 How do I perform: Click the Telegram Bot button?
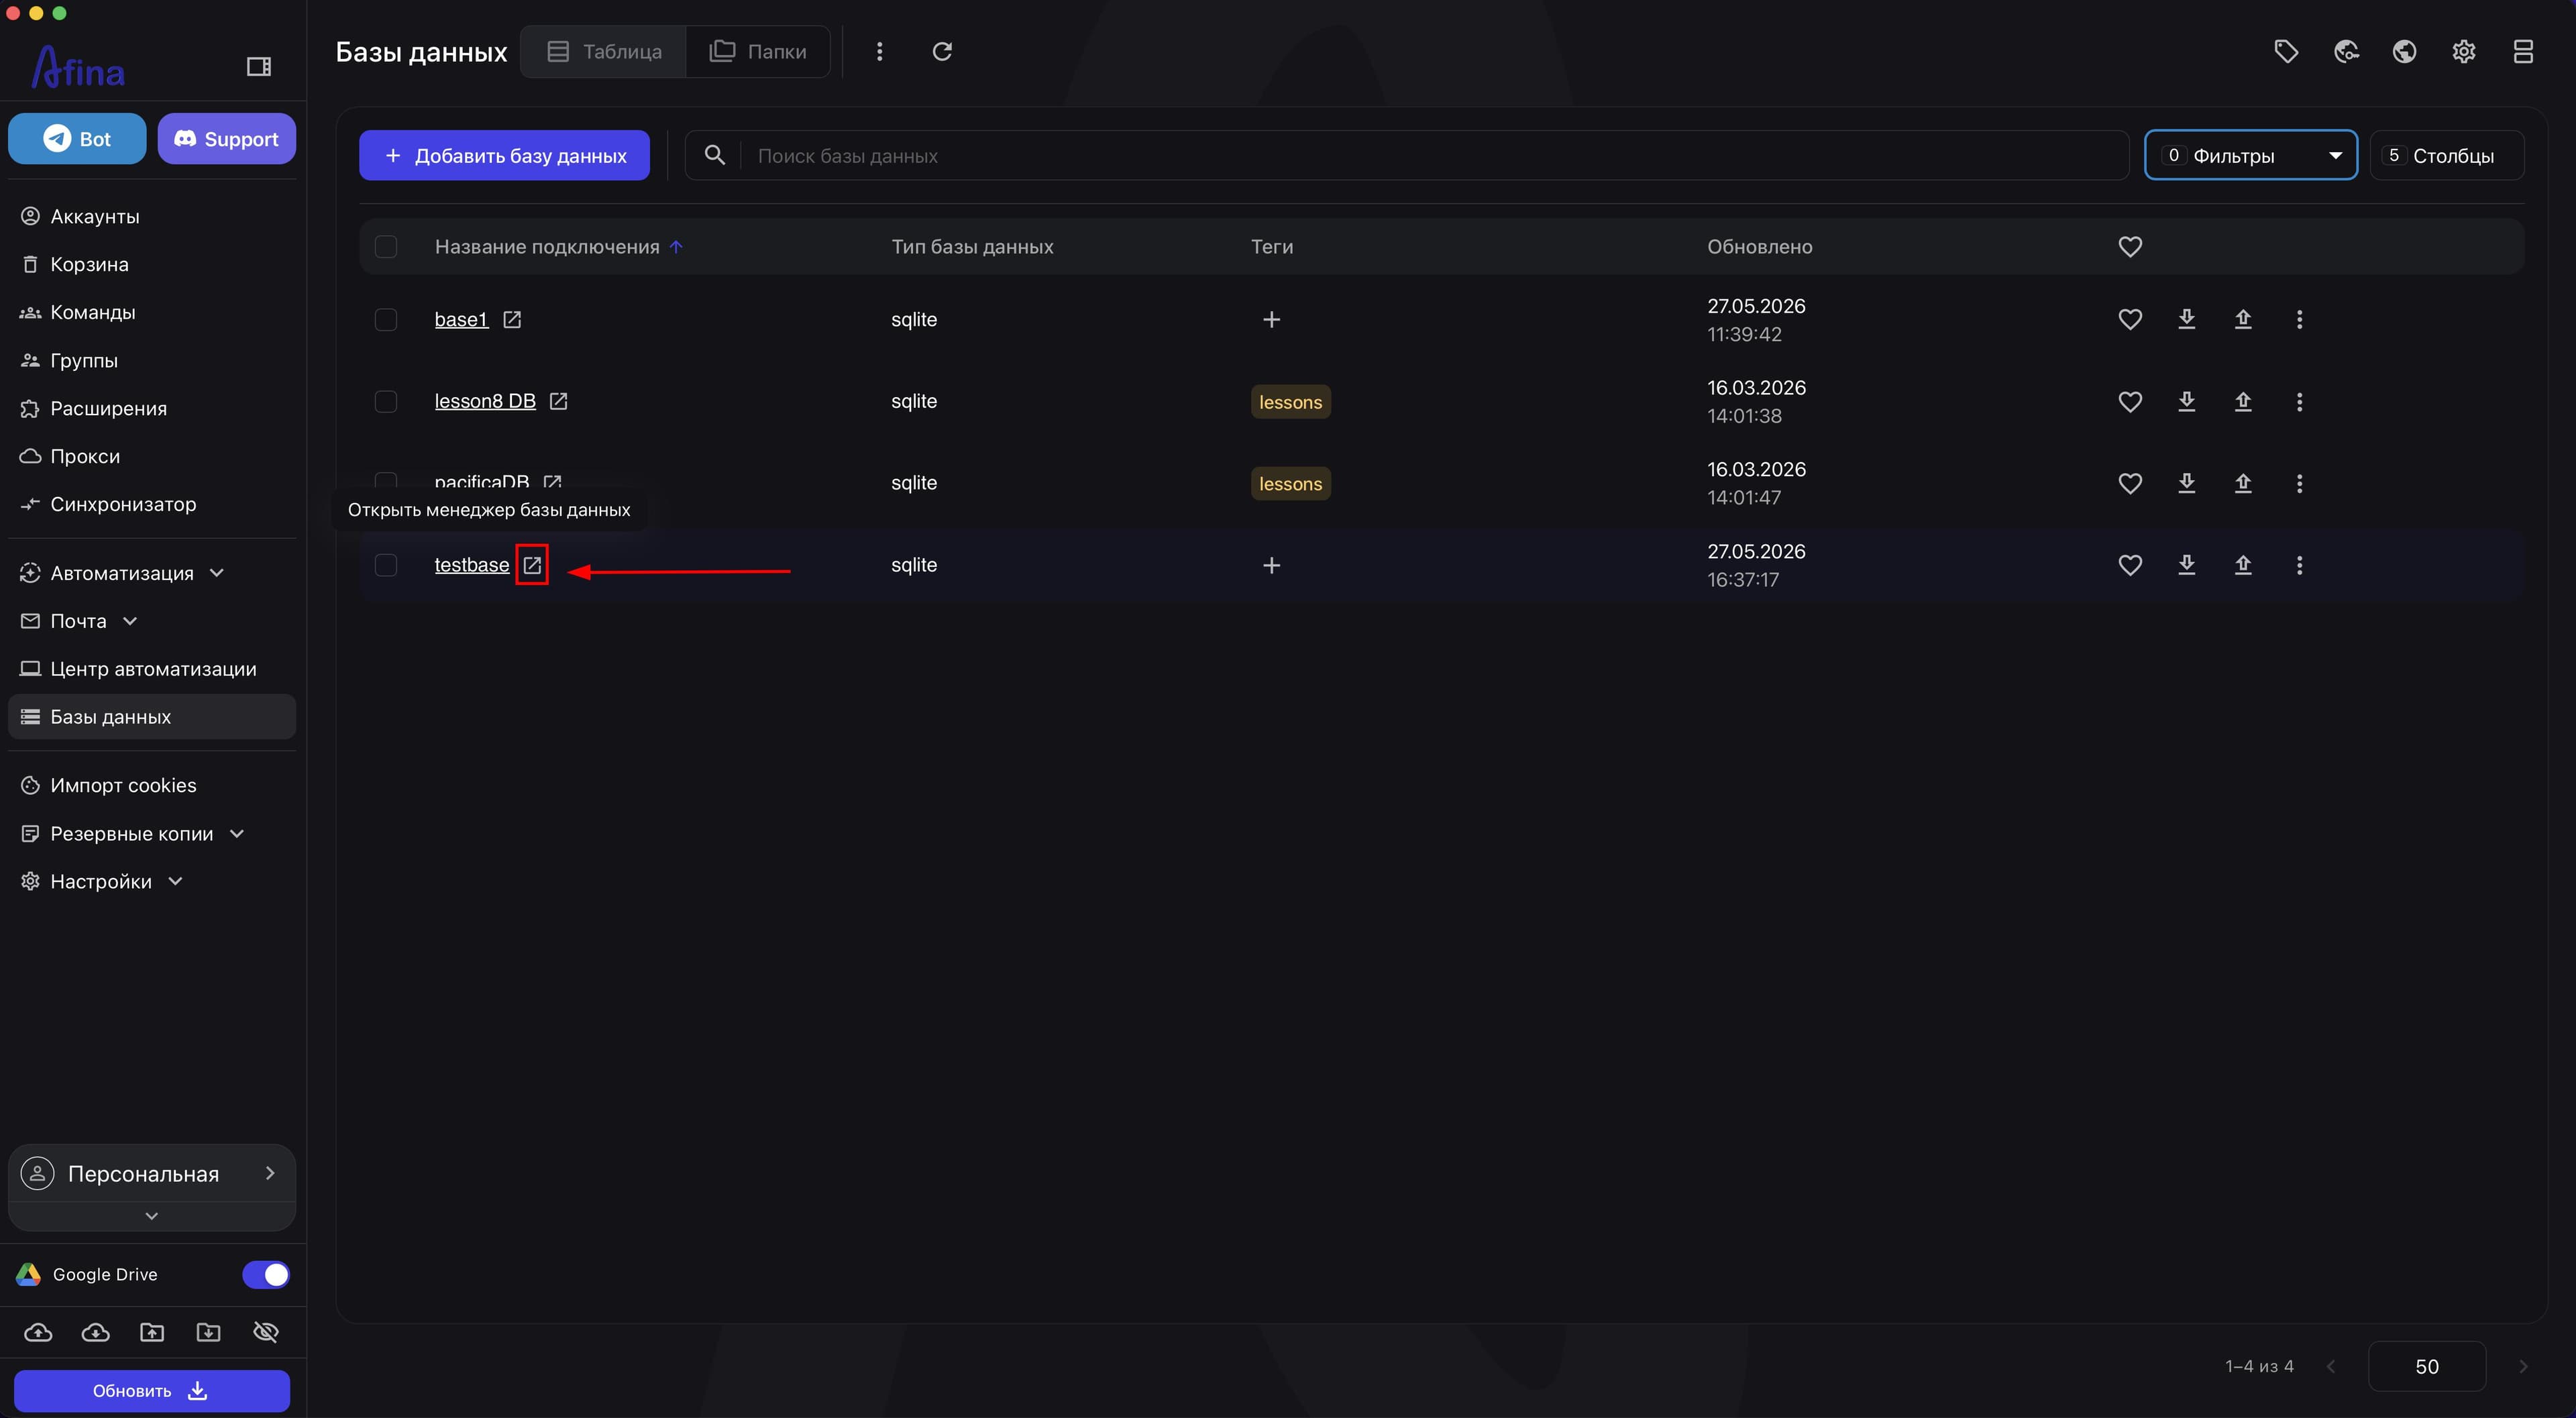tap(77, 139)
